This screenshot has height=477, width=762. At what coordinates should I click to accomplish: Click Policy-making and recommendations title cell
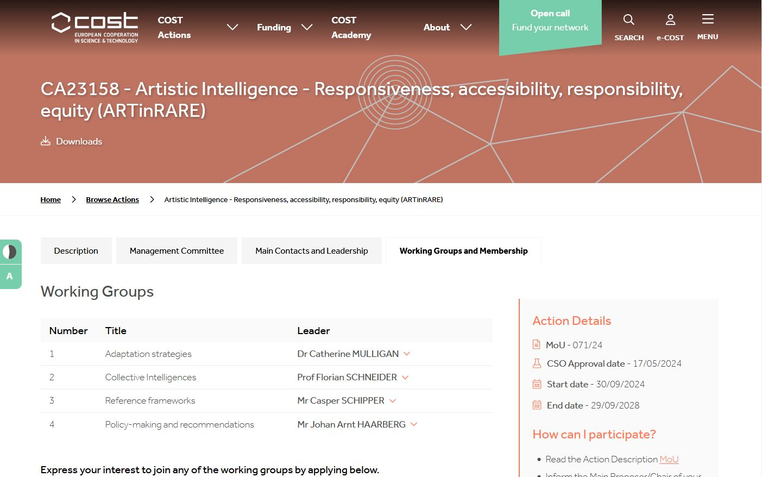click(179, 425)
